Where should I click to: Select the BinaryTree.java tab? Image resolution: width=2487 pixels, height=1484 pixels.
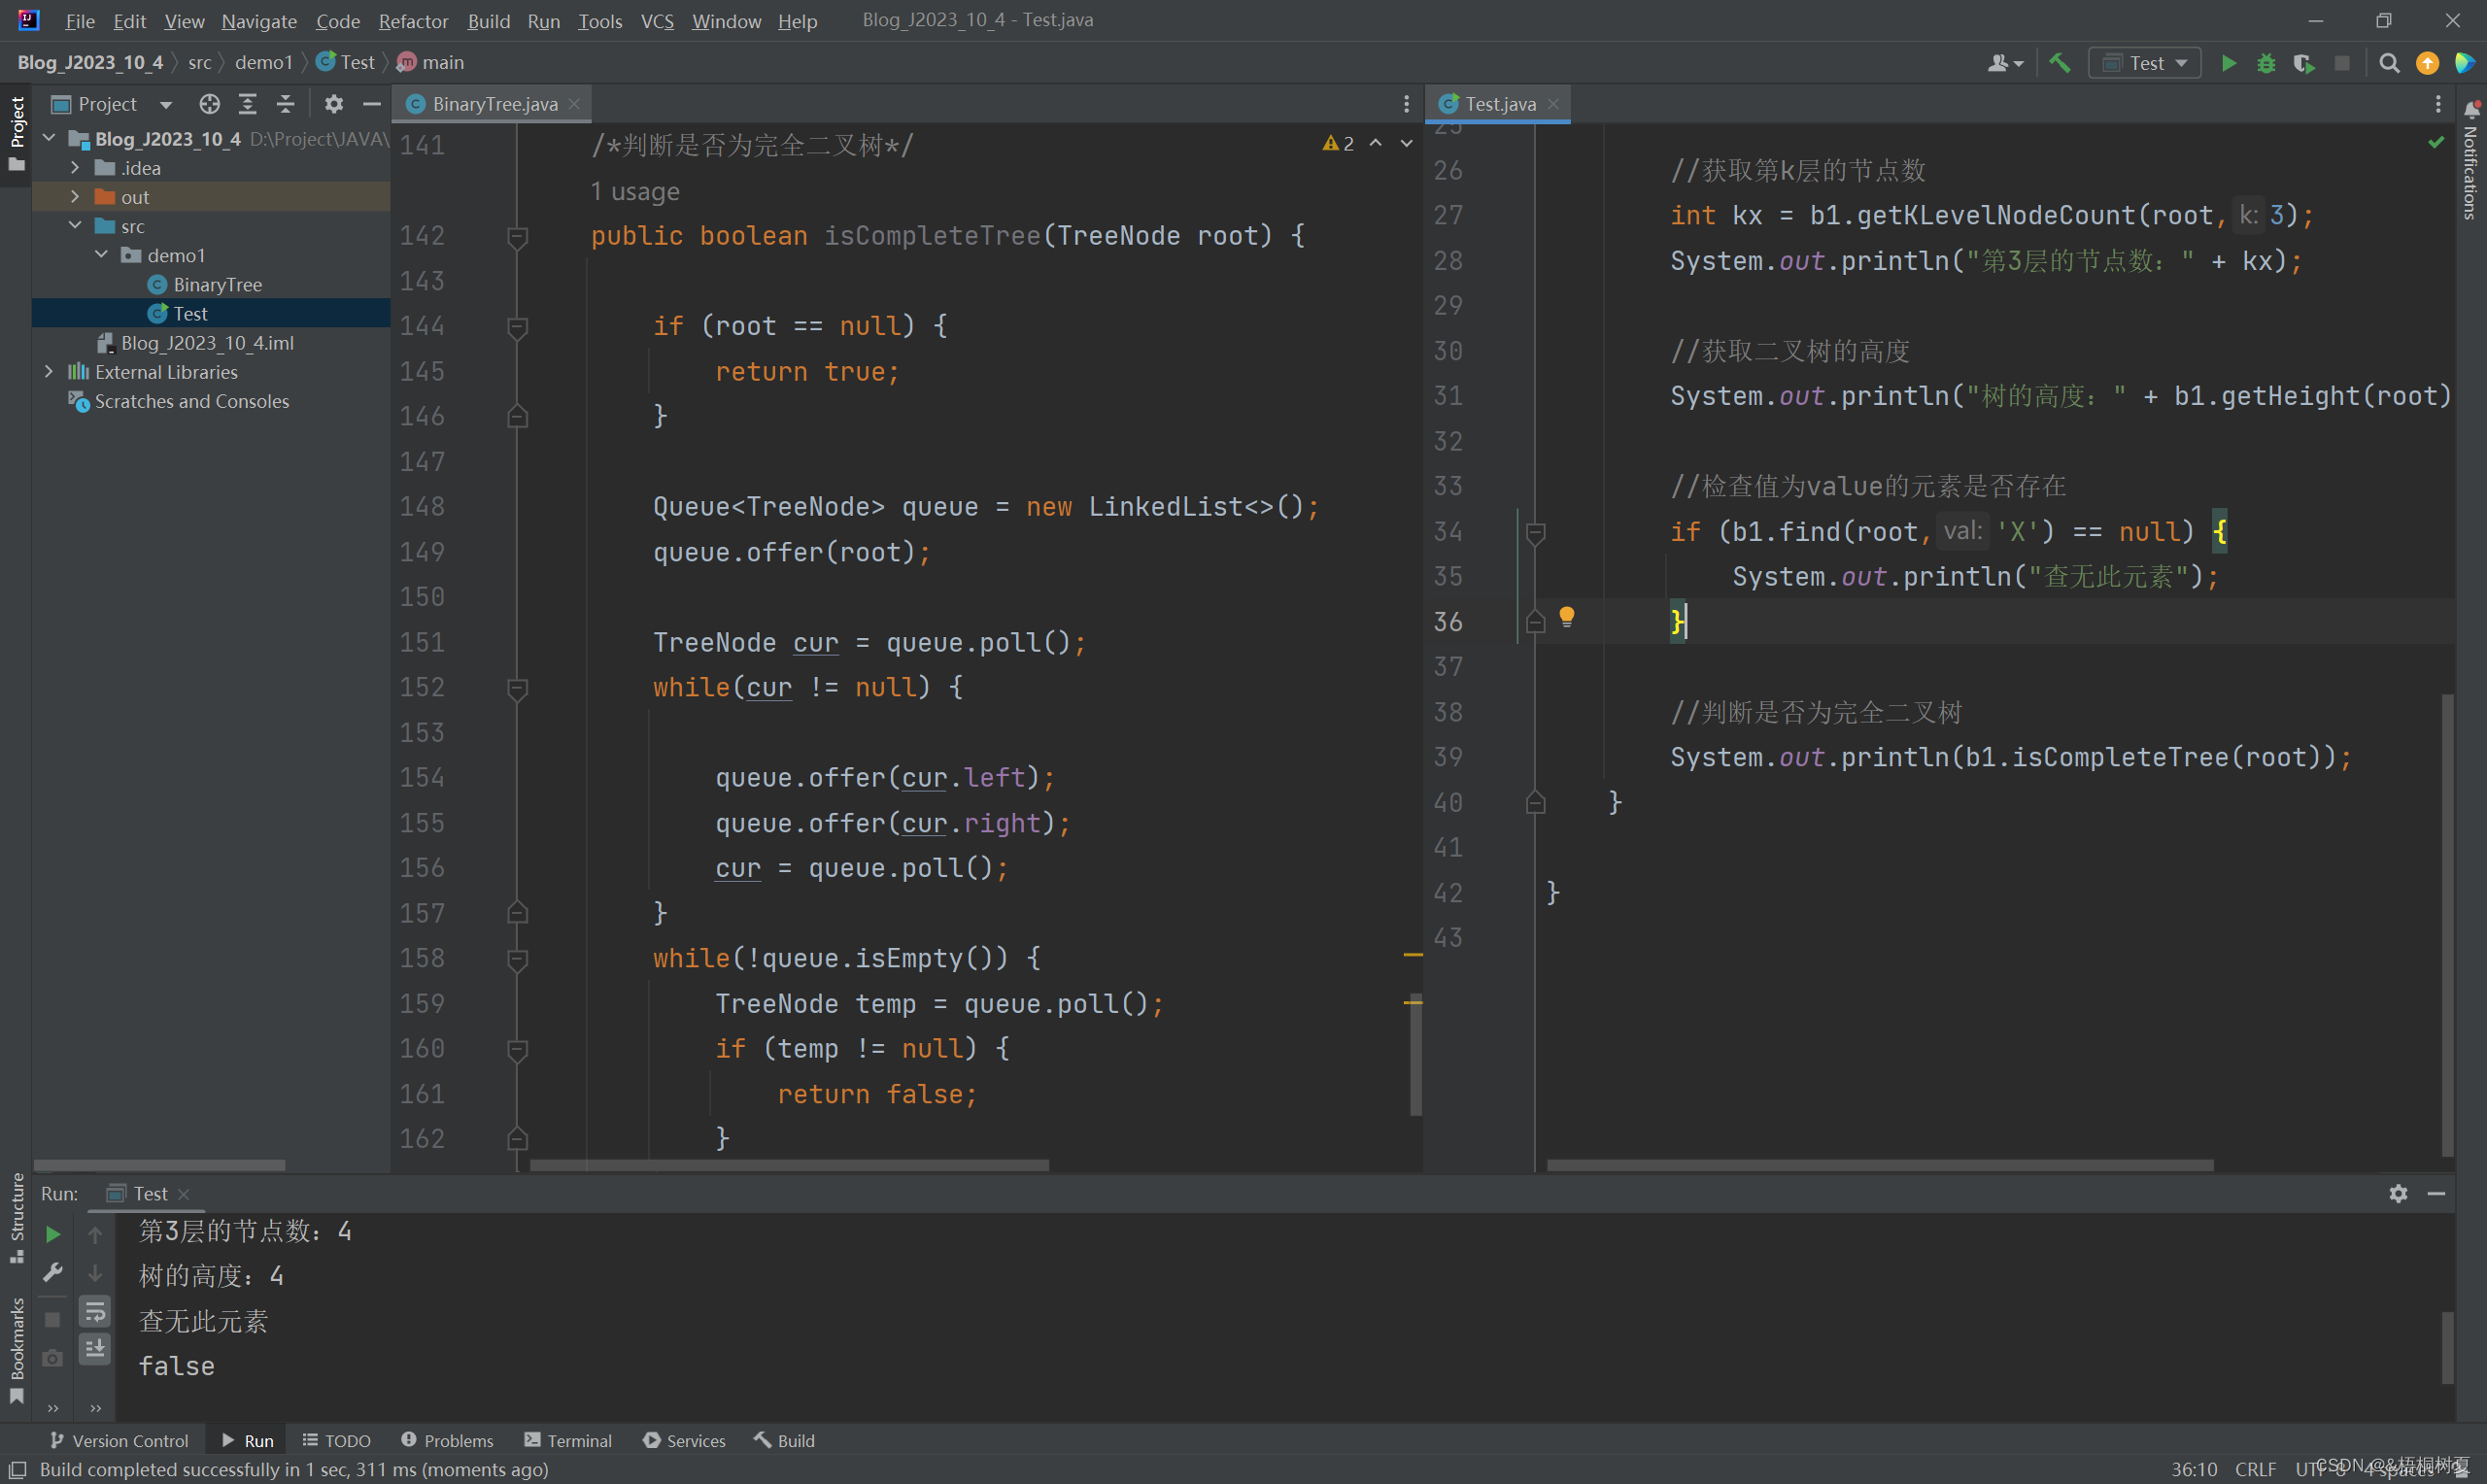[x=494, y=103]
